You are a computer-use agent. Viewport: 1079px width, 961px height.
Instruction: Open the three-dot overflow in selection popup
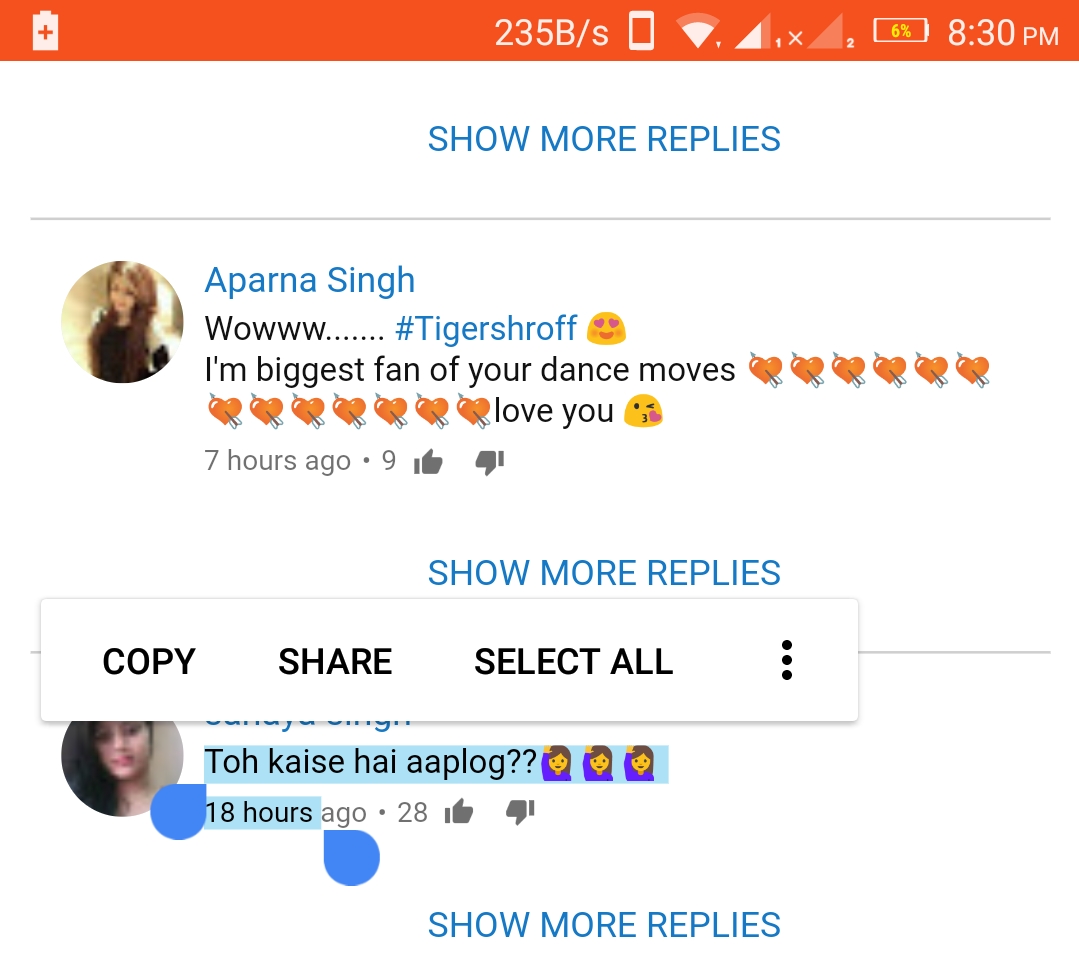click(x=787, y=660)
